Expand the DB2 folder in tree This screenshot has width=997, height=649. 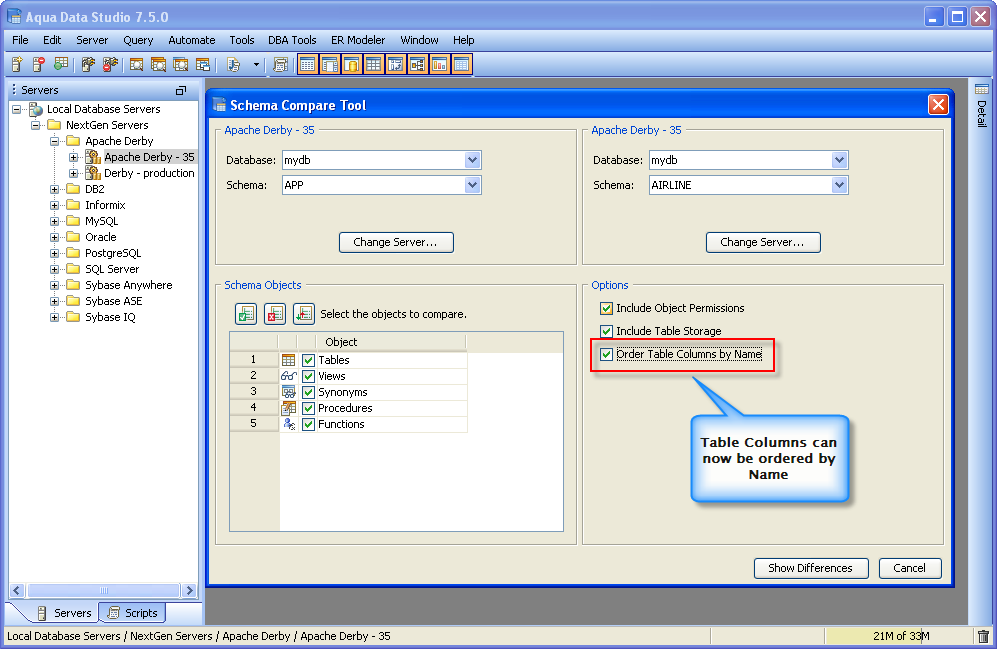(x=55, y=189)
